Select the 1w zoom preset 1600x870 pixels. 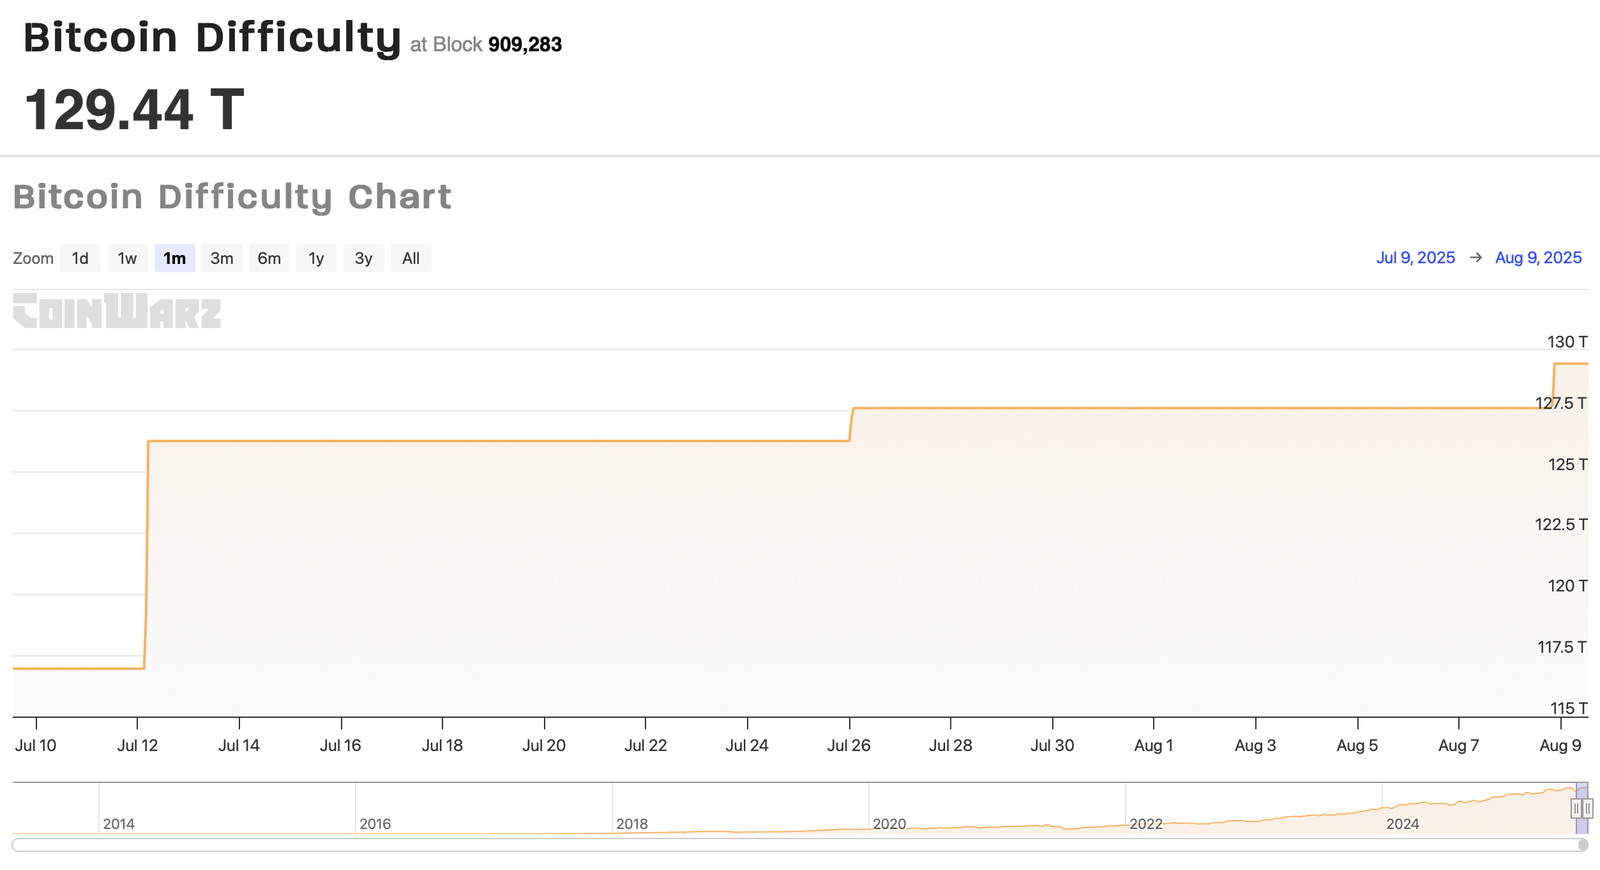pos(127,258)
